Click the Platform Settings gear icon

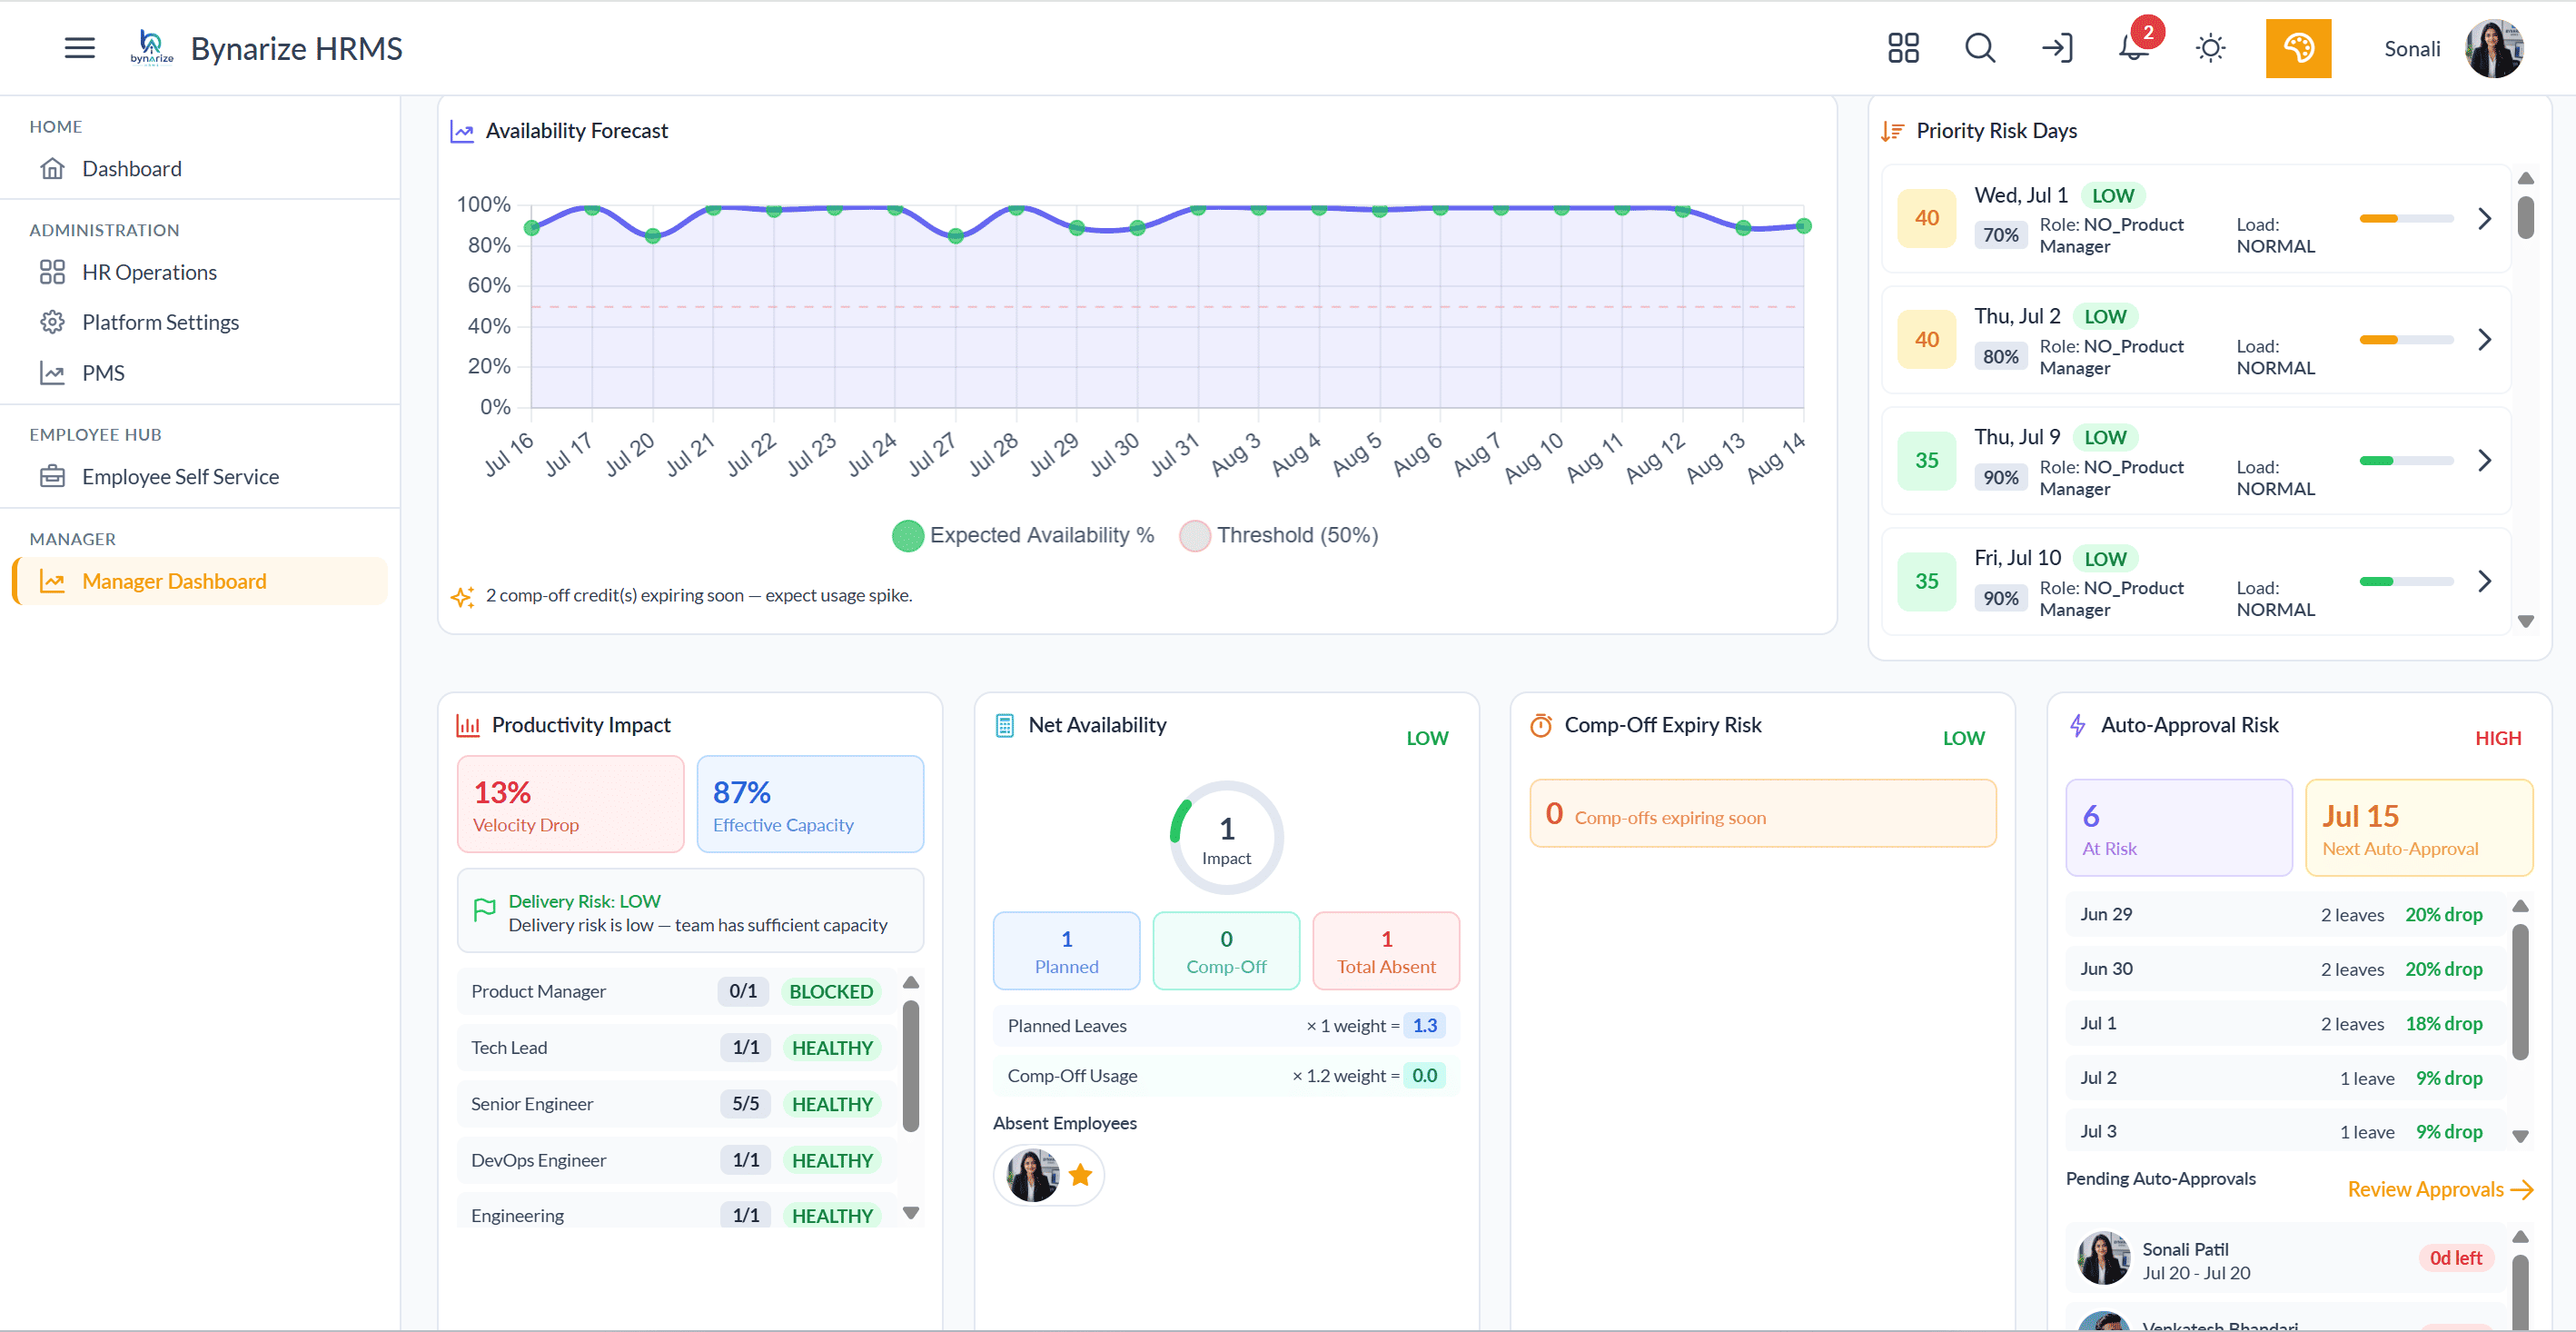[x=53, y=322]
